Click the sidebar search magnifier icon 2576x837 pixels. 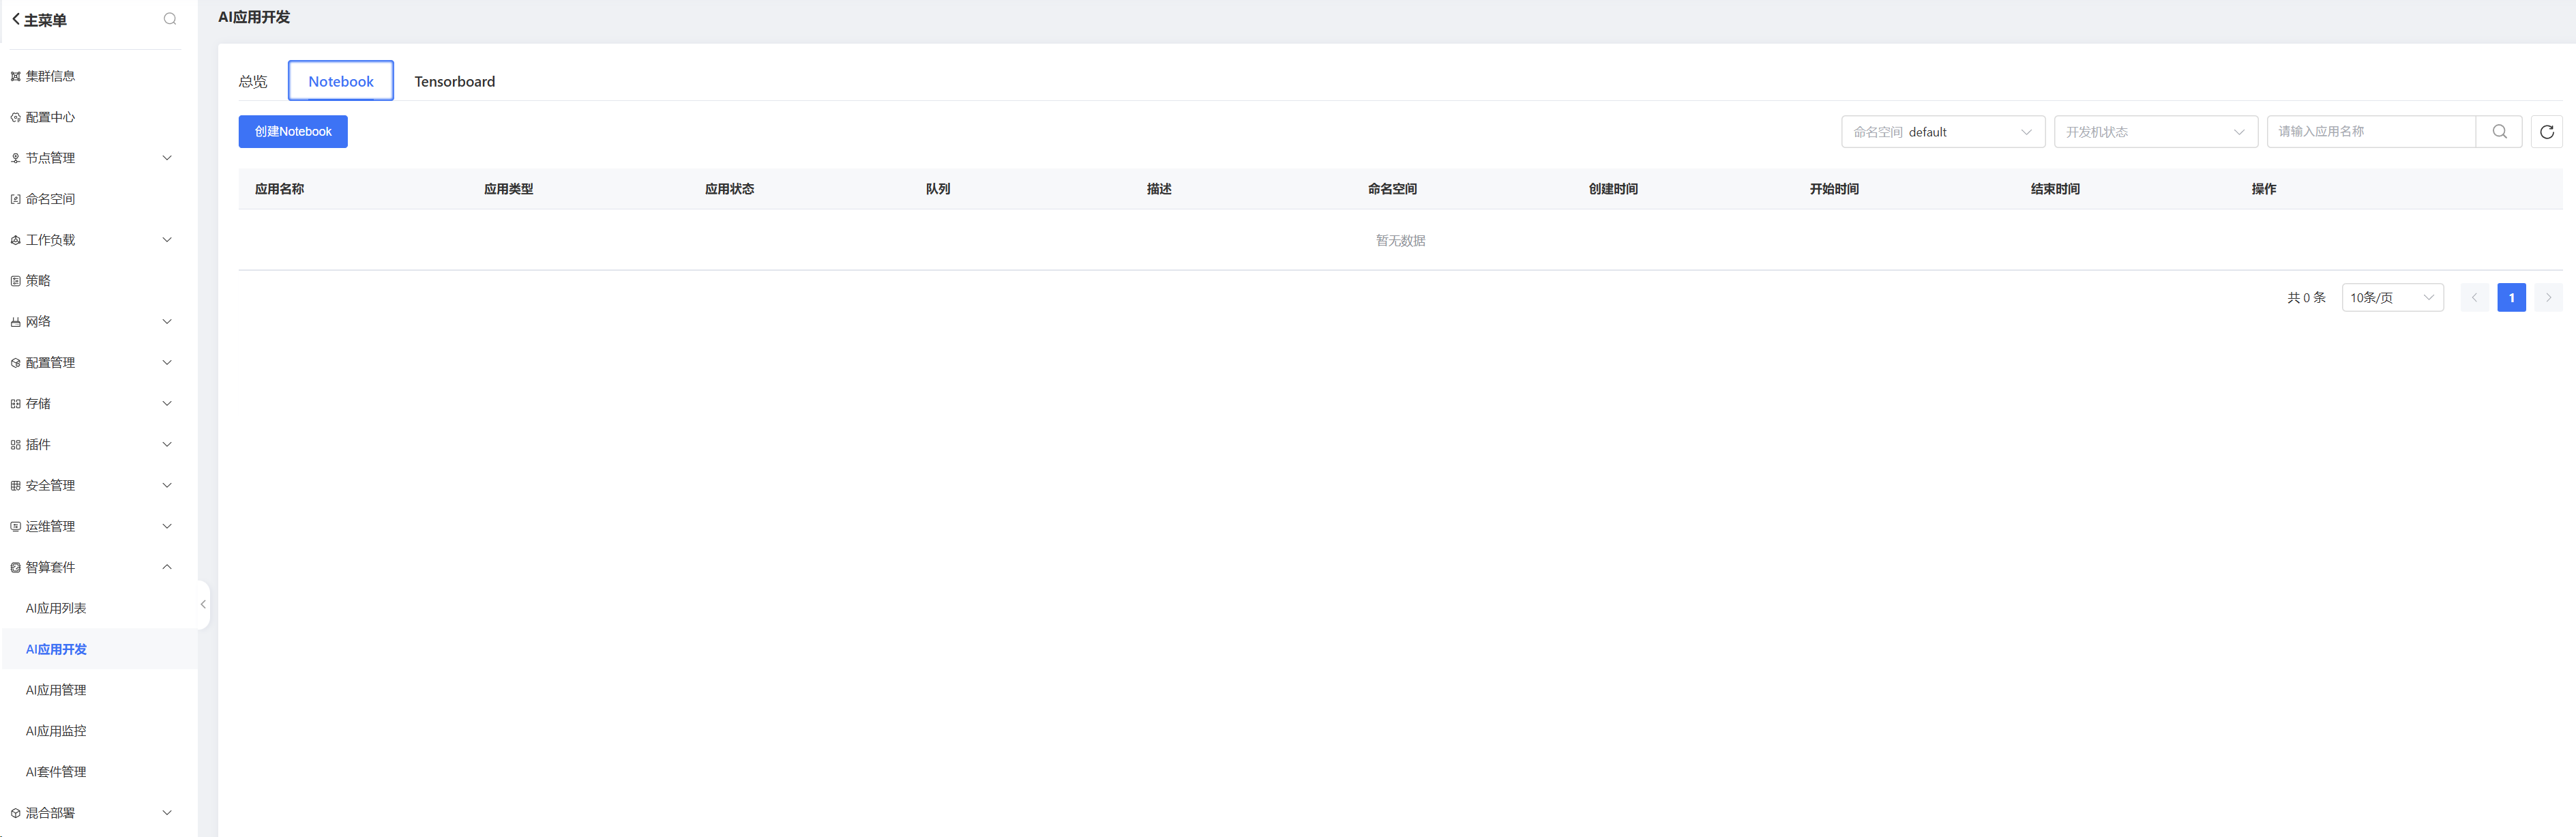click(170, 19)
